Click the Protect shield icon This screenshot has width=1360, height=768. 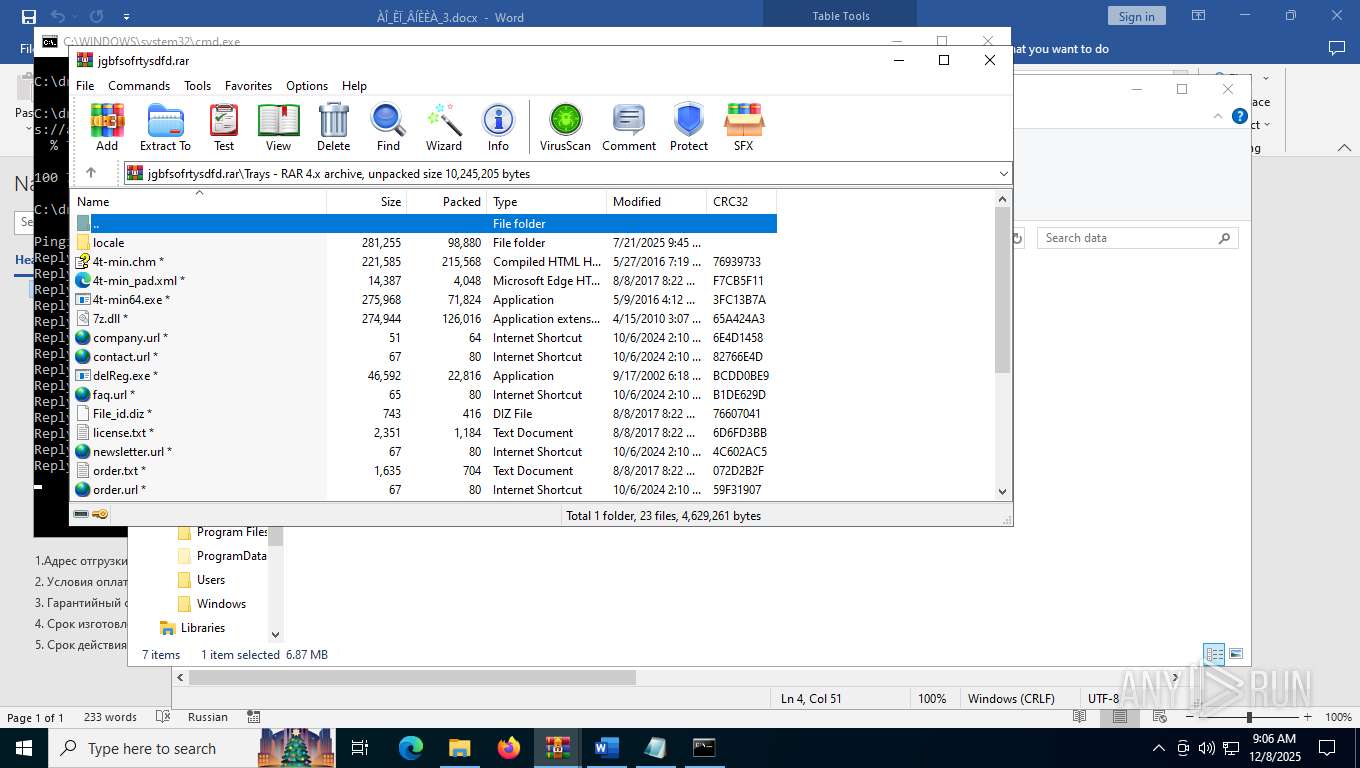pos(689,127)
